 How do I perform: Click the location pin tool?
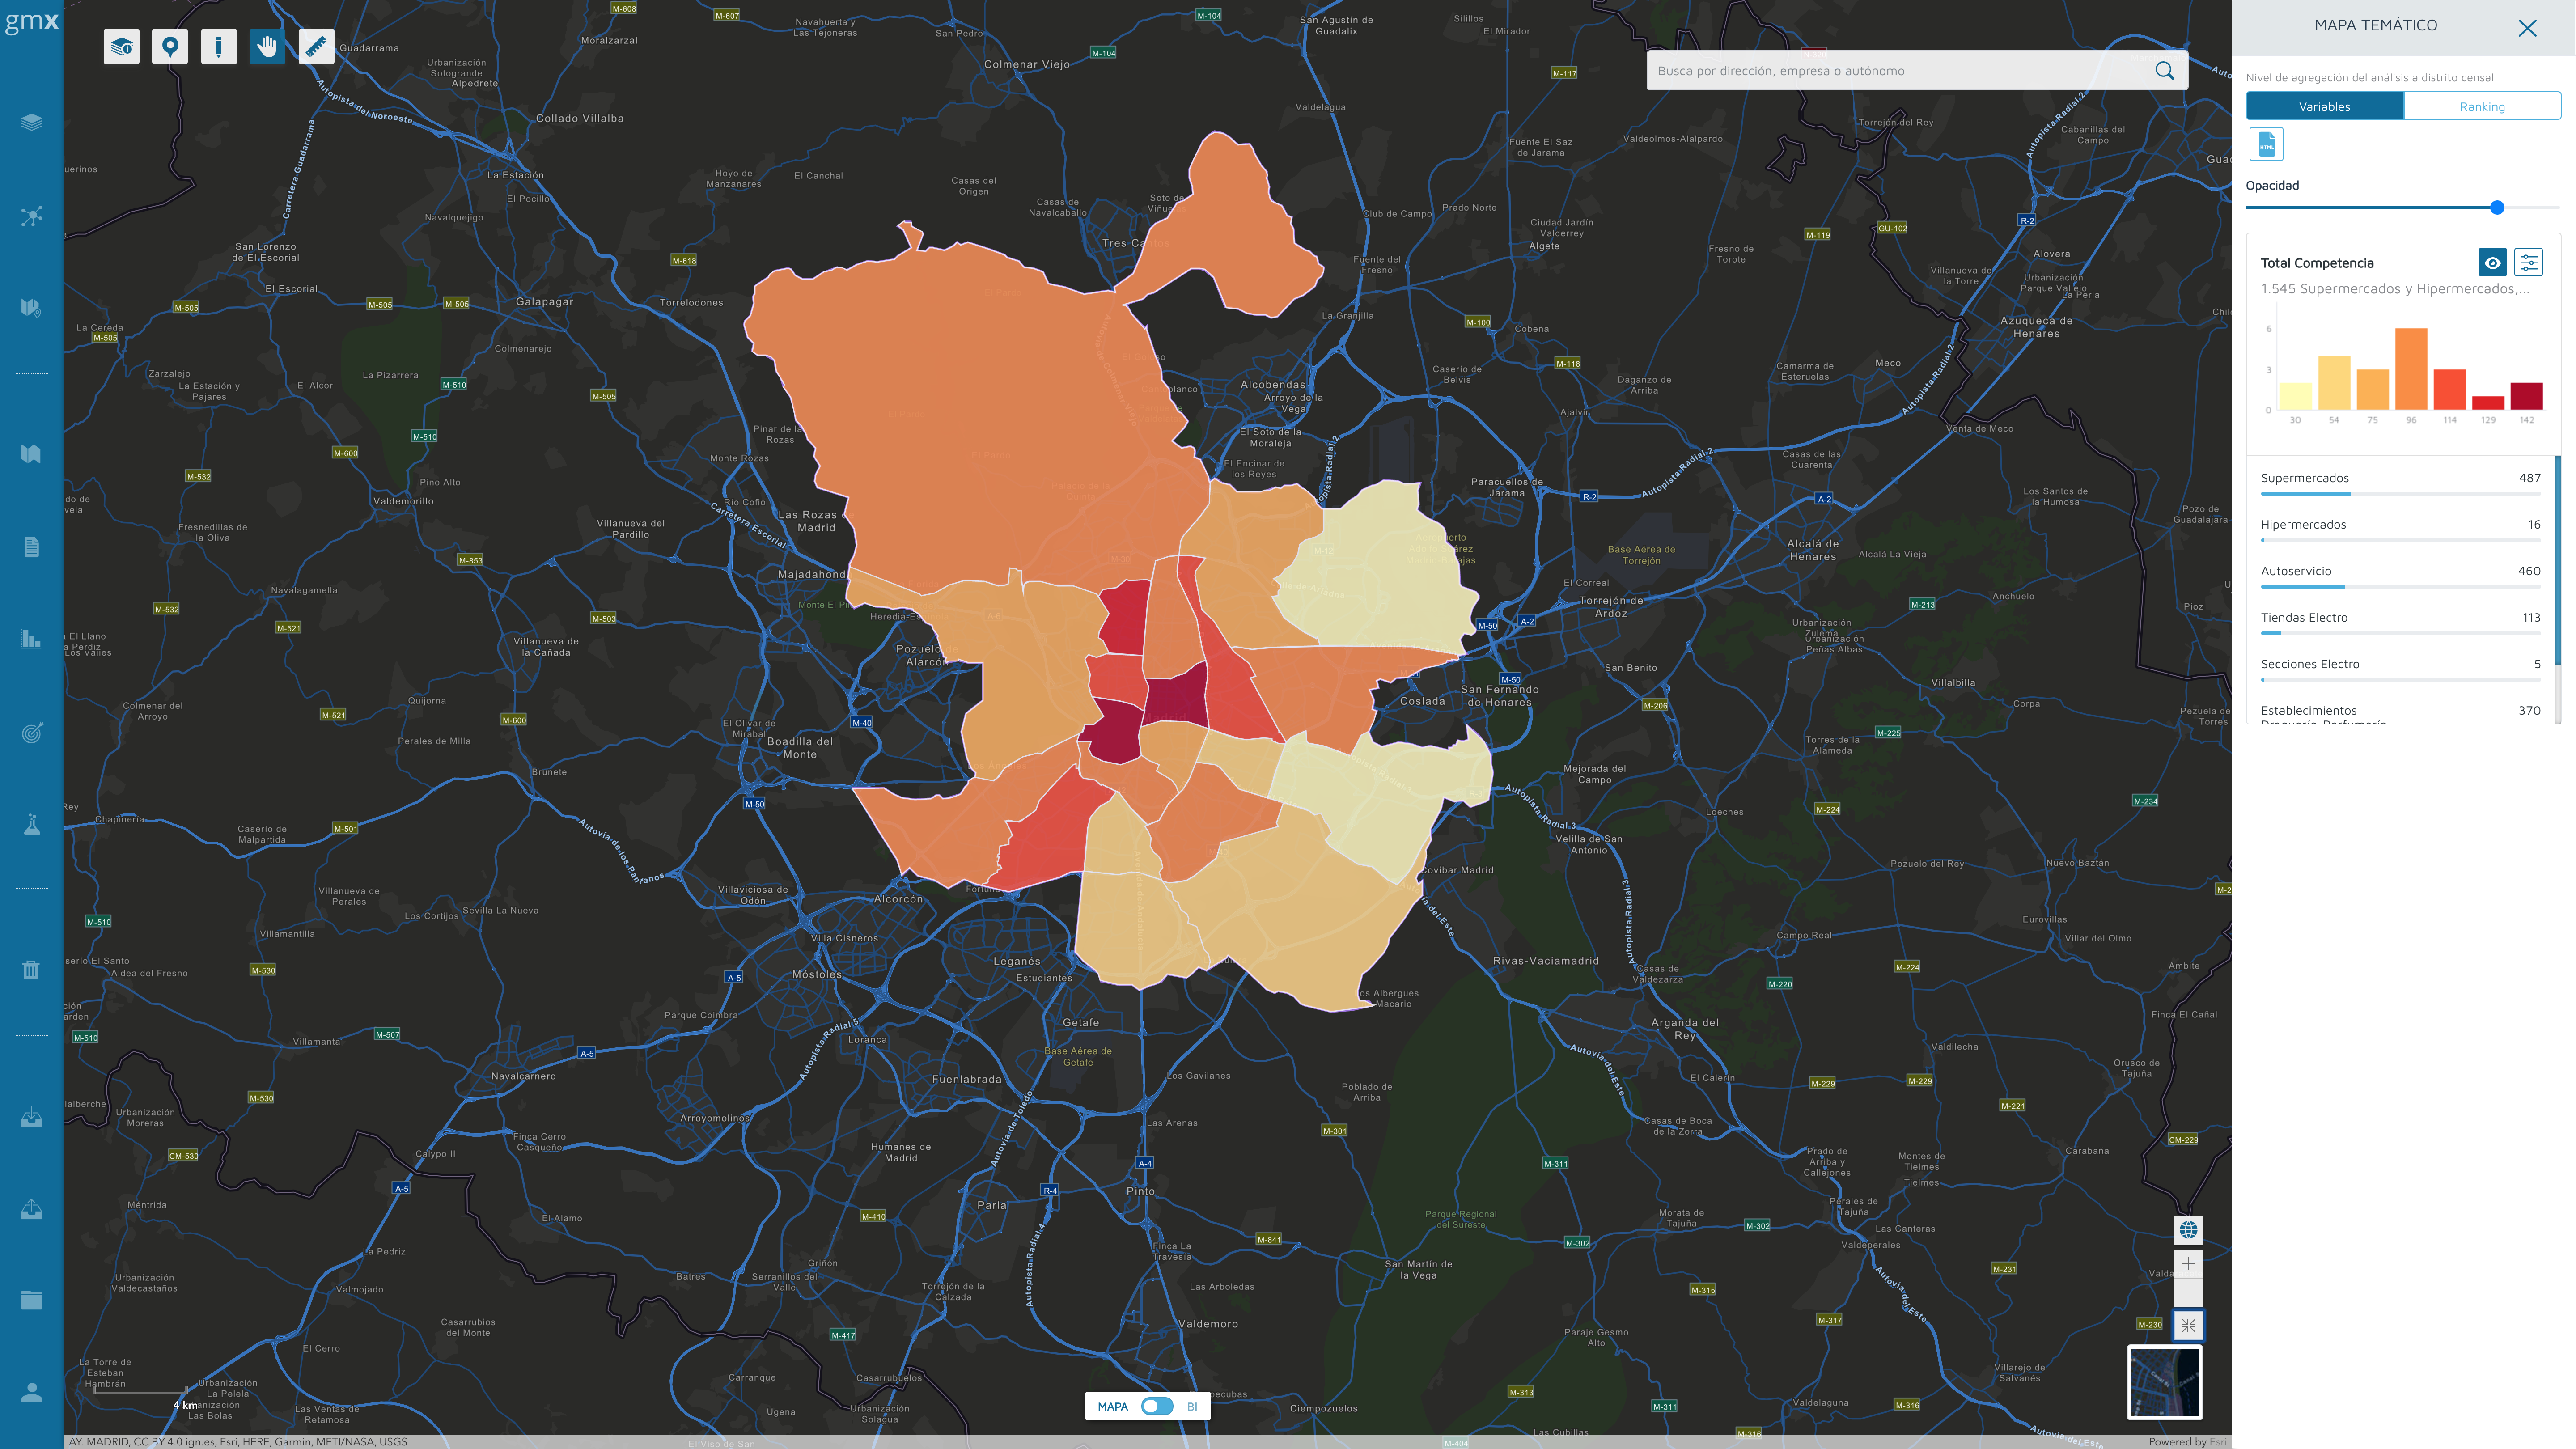170,47
